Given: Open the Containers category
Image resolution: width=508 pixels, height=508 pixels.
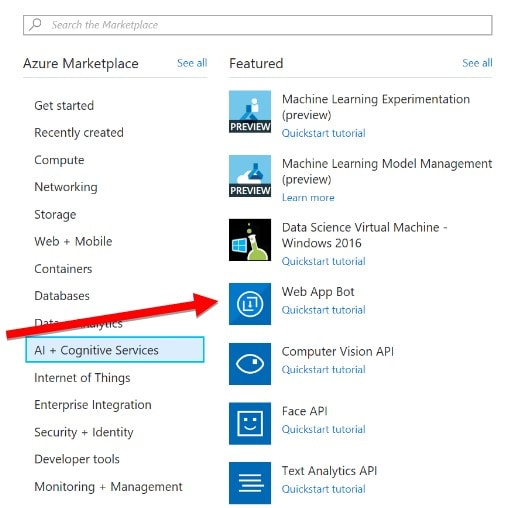Looking at the screenshot, I should (x=63, y=269).
